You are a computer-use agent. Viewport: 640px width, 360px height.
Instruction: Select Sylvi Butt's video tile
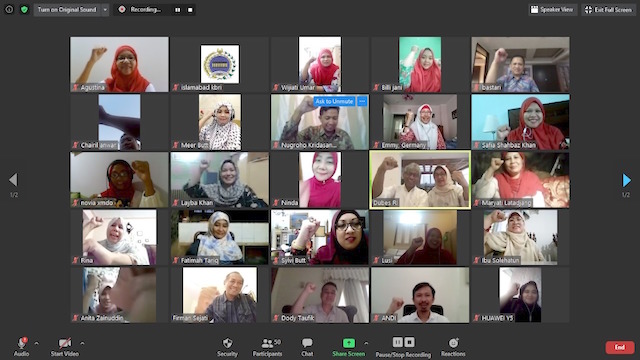click(x=320, y=238)
